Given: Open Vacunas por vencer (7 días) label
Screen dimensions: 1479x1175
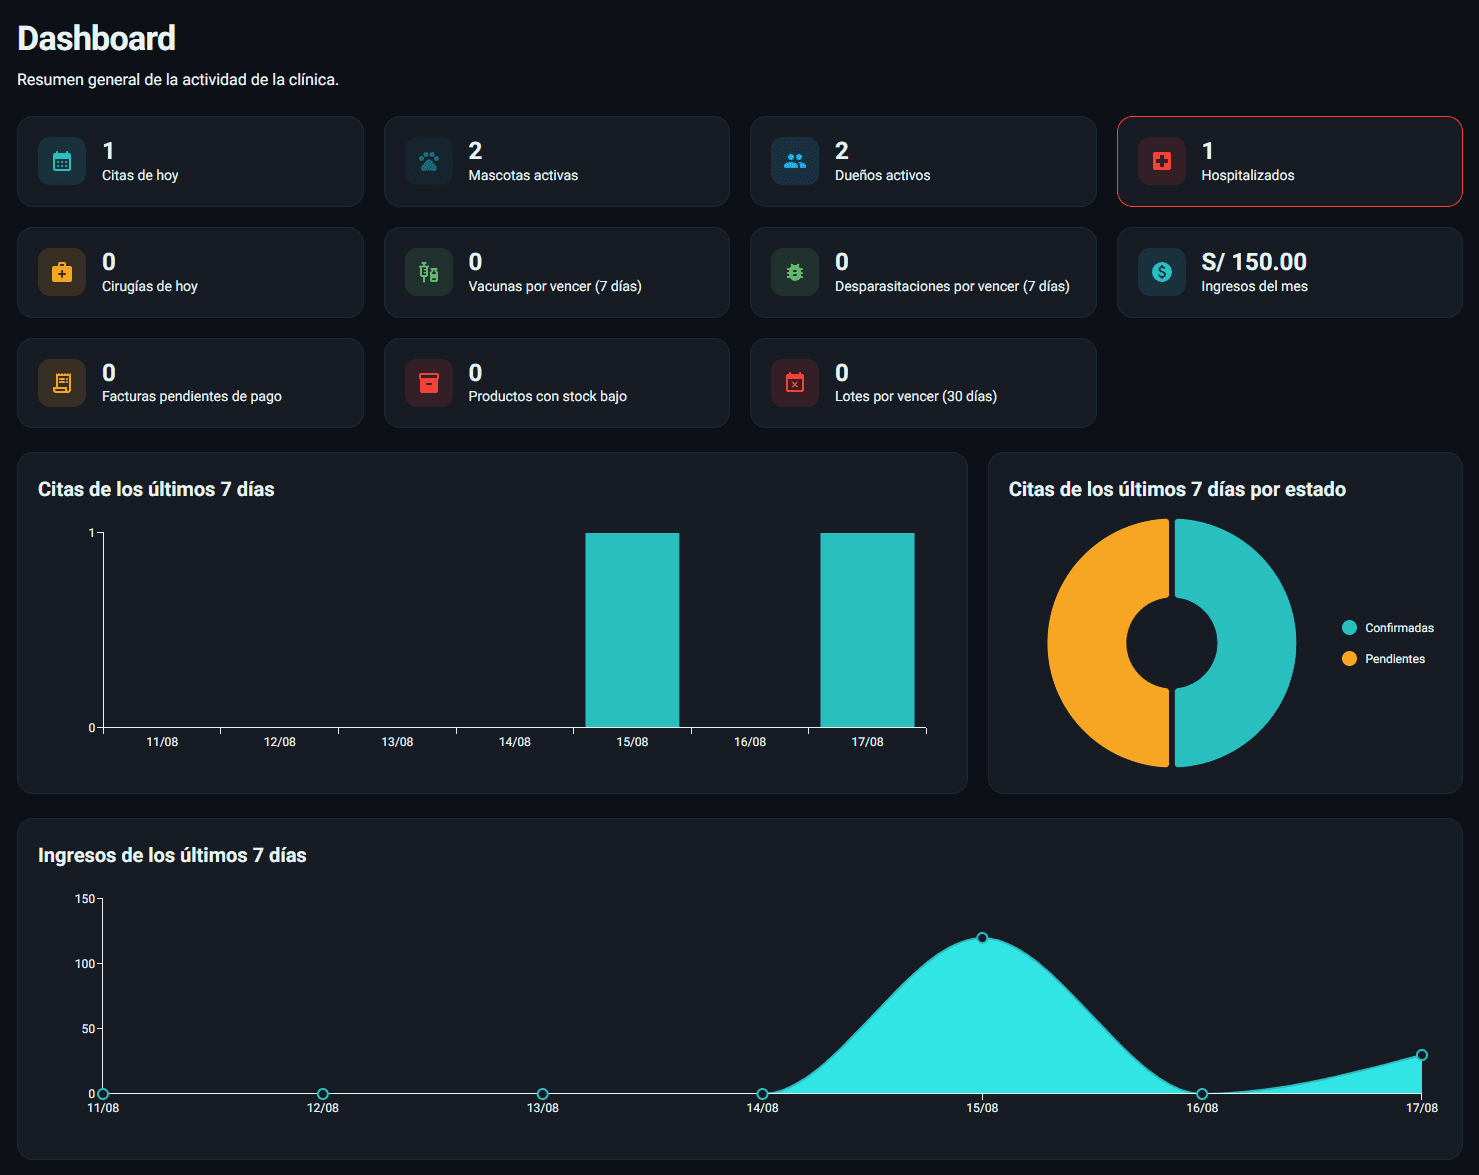Looking at the screenshot, I should click(555, 286).
